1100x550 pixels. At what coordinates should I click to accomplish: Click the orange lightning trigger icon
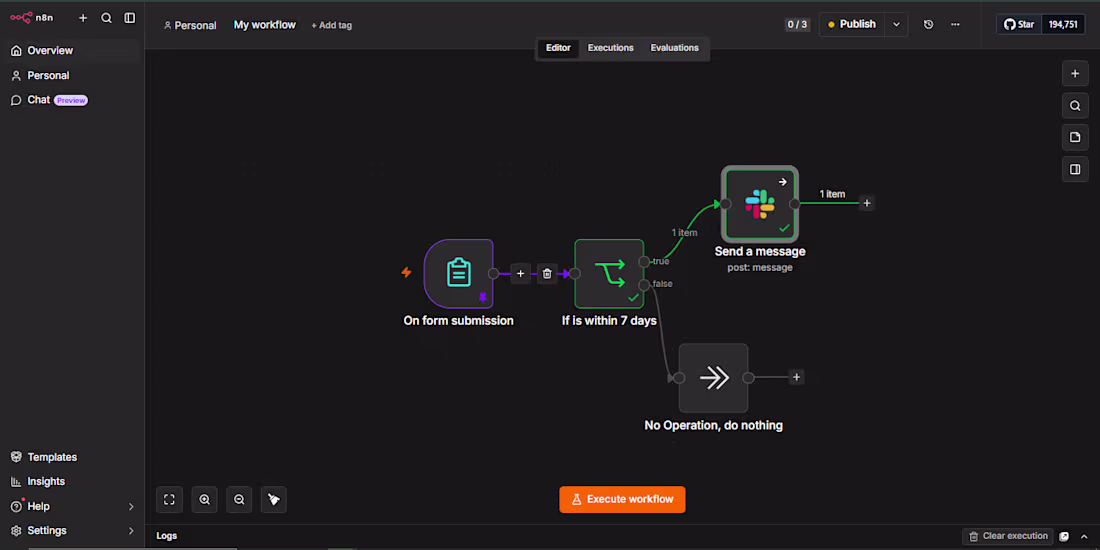406,272
